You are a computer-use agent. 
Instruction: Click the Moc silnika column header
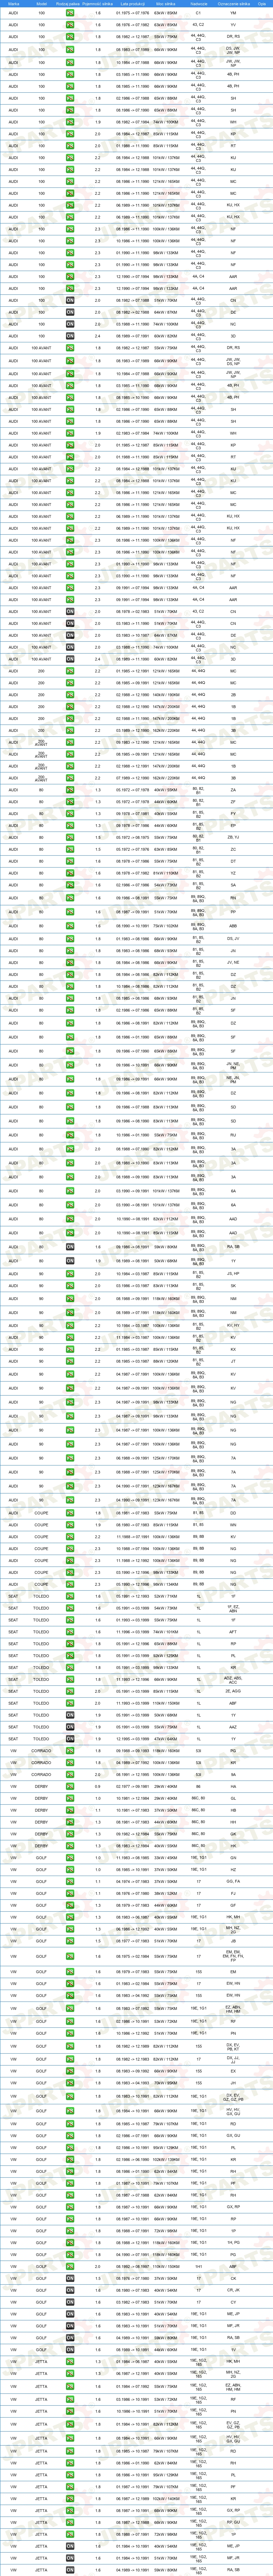pyautogui.click(x=167, y=4)
